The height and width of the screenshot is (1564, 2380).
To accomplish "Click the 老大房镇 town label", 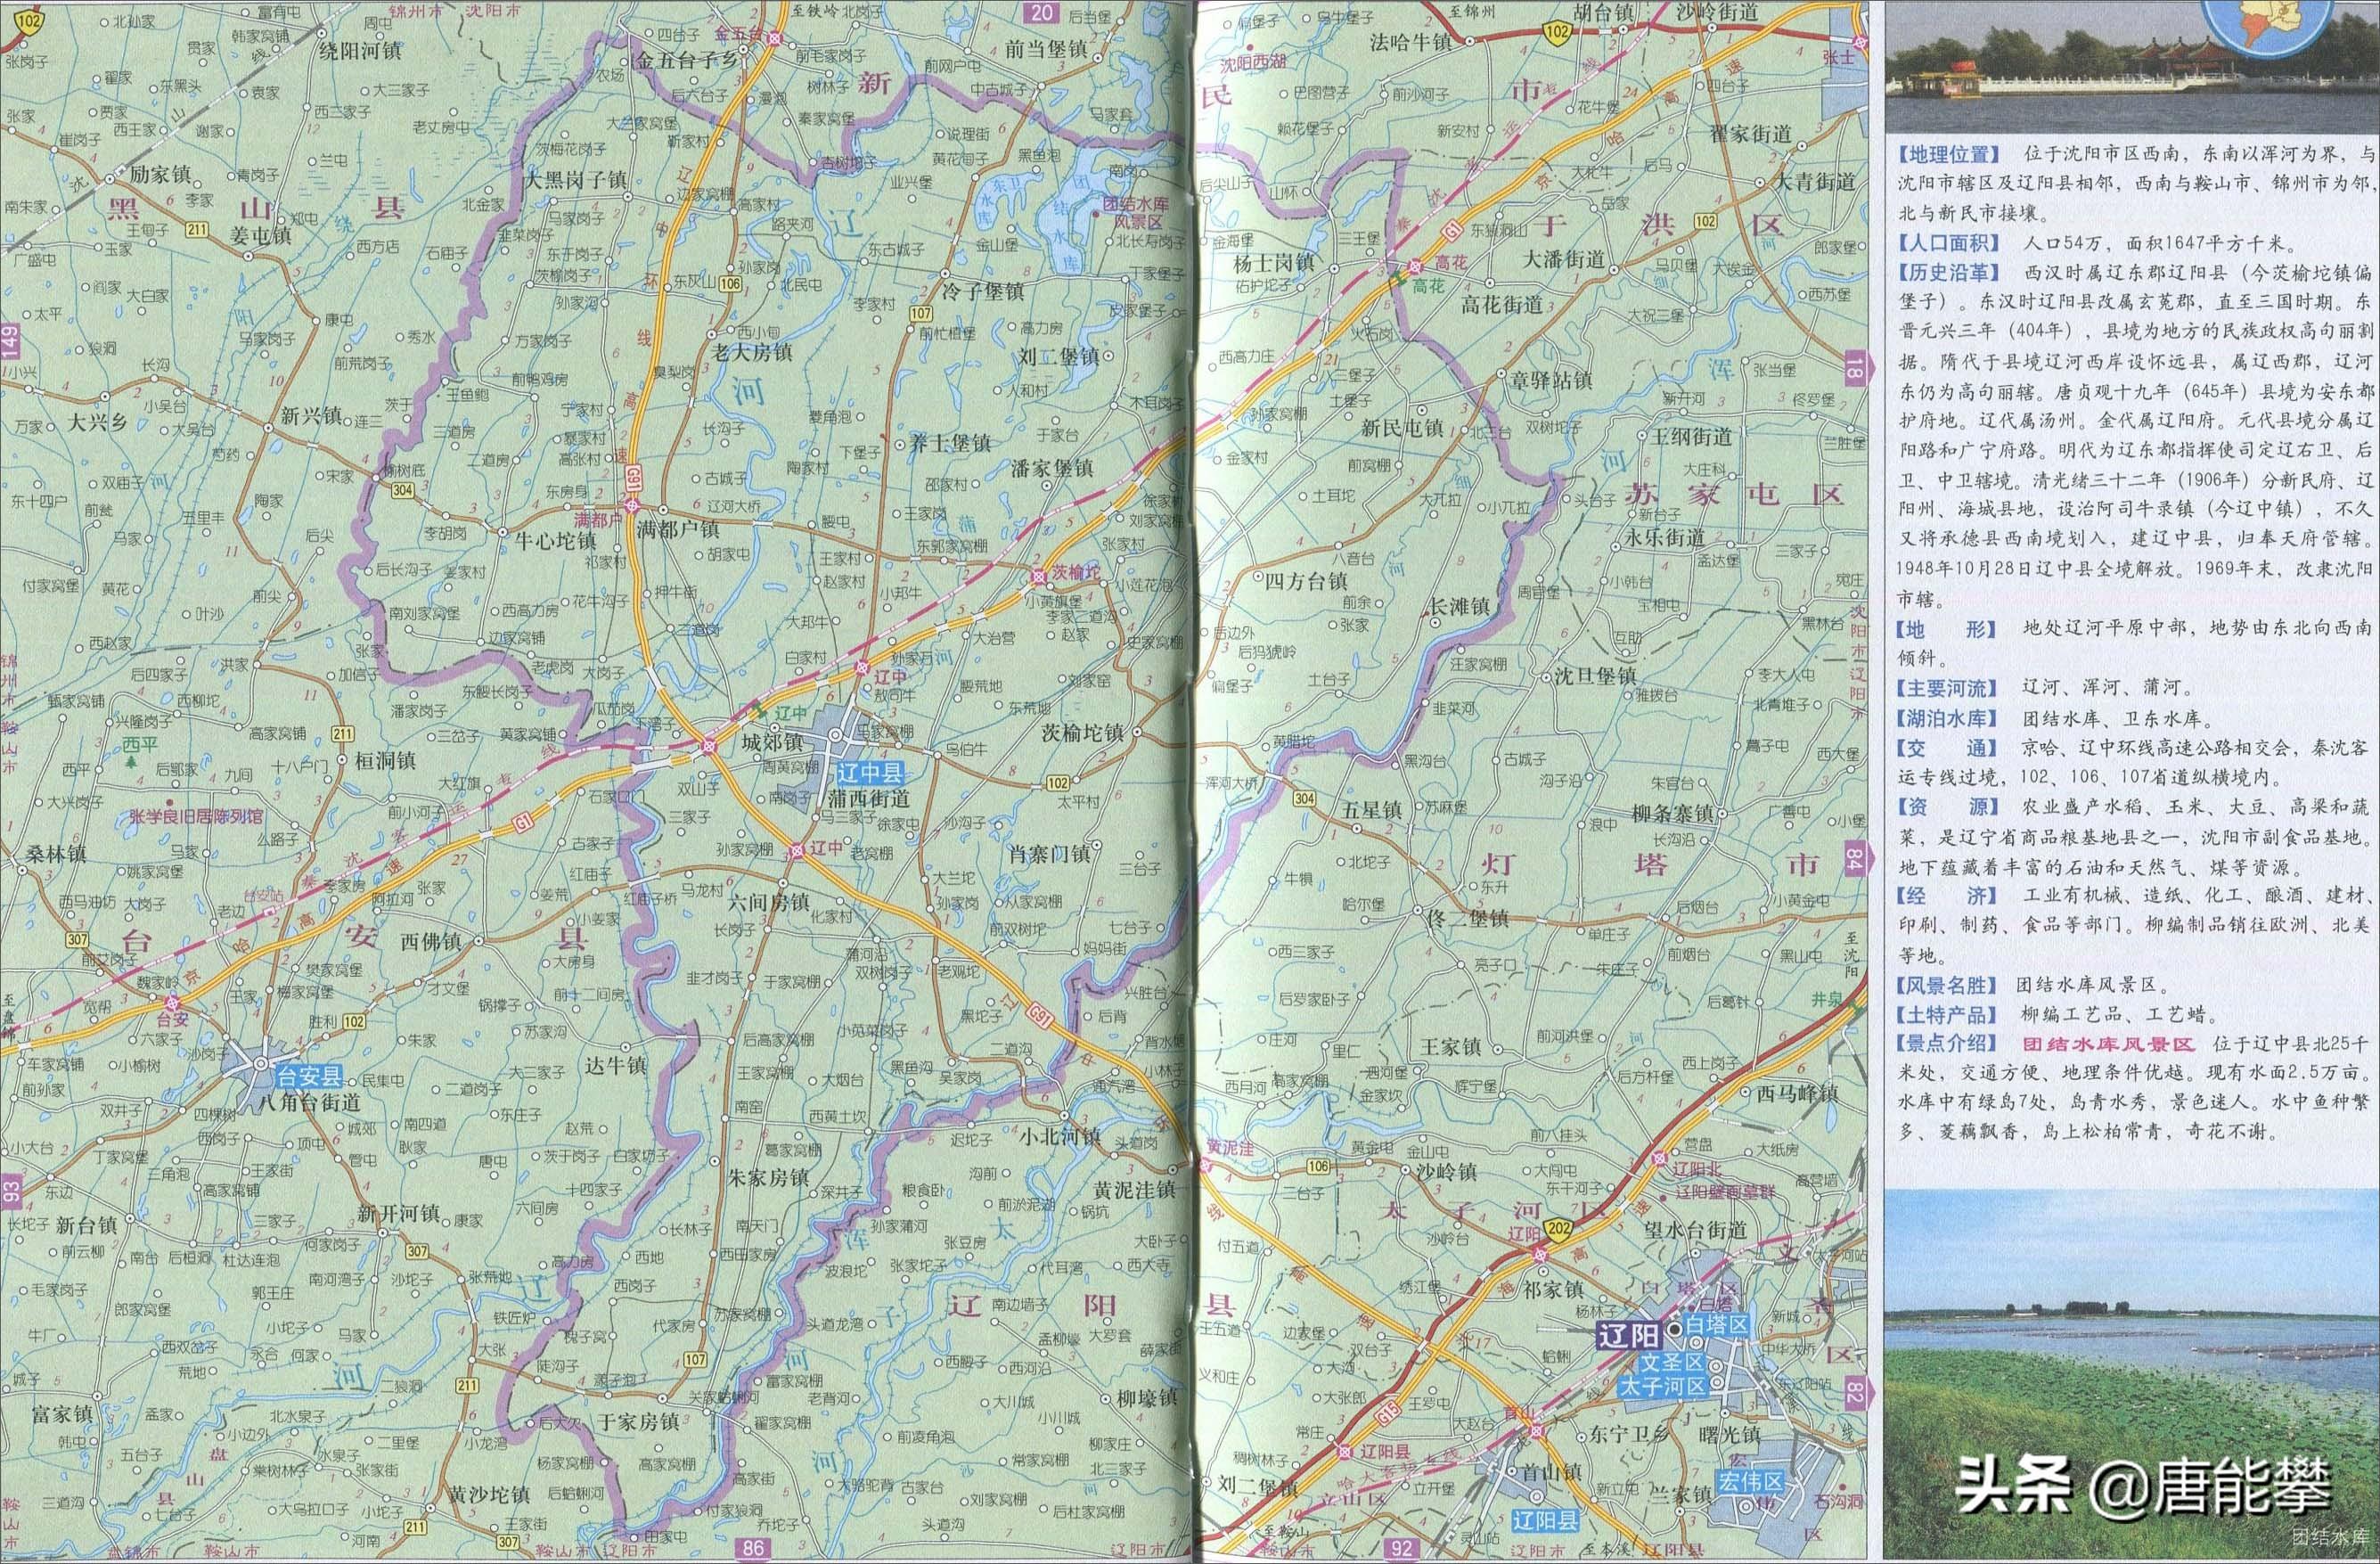I will tap(750, 352).
